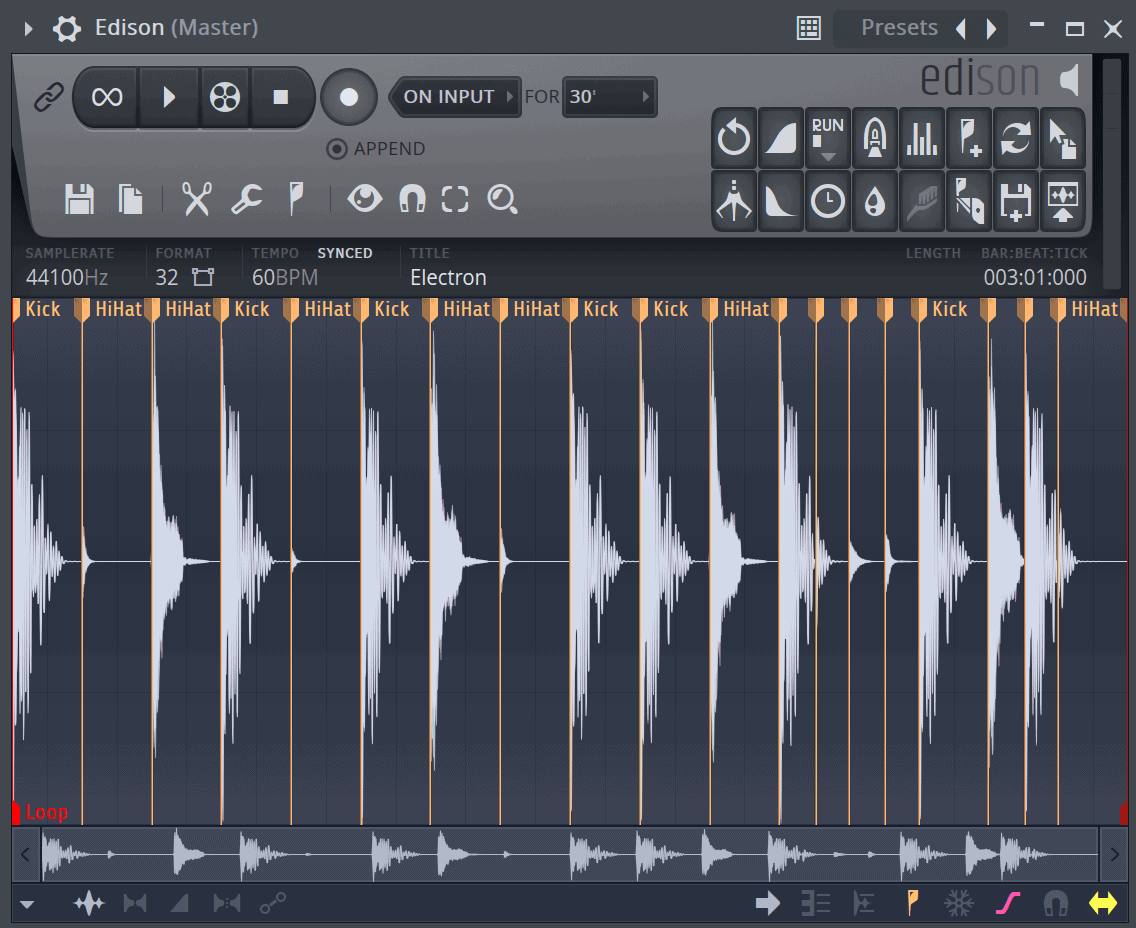Arm recording with the record button

pos(349,97)
